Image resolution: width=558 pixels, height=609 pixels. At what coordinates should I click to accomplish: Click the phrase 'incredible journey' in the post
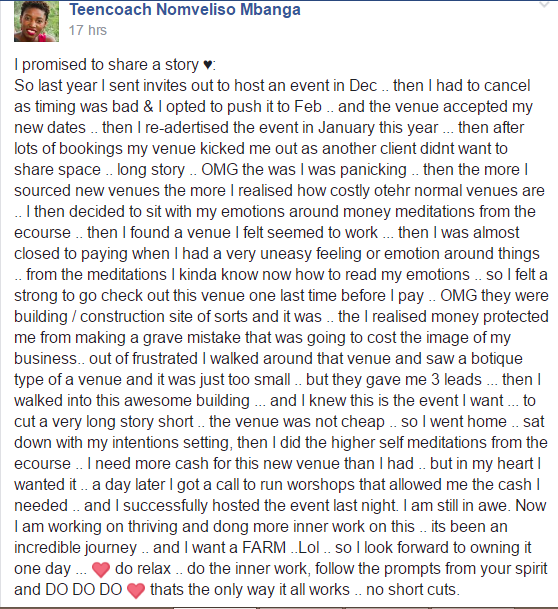click(75, 548)
